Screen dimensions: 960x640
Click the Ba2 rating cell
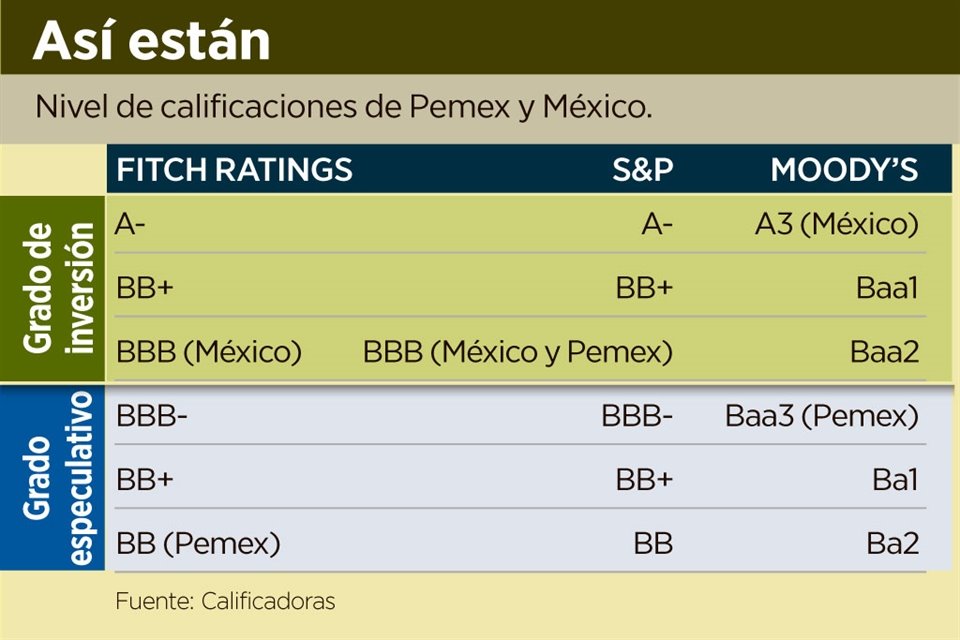pos(892,544)
